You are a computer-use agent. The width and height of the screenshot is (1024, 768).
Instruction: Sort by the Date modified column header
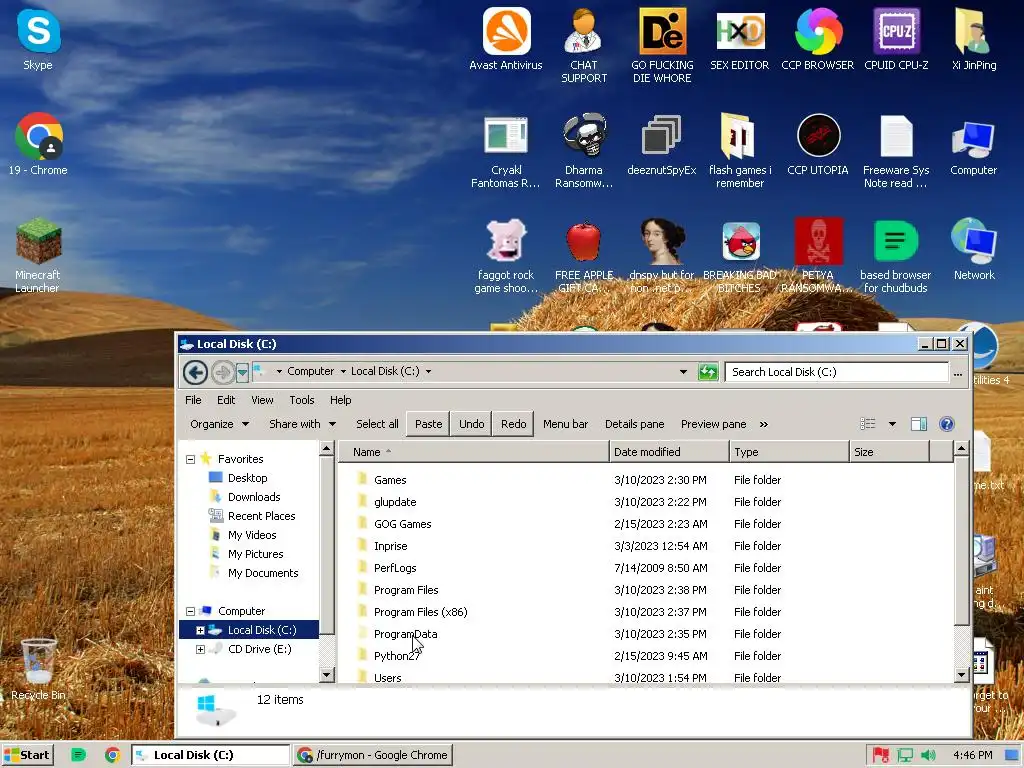pos(669,452)
